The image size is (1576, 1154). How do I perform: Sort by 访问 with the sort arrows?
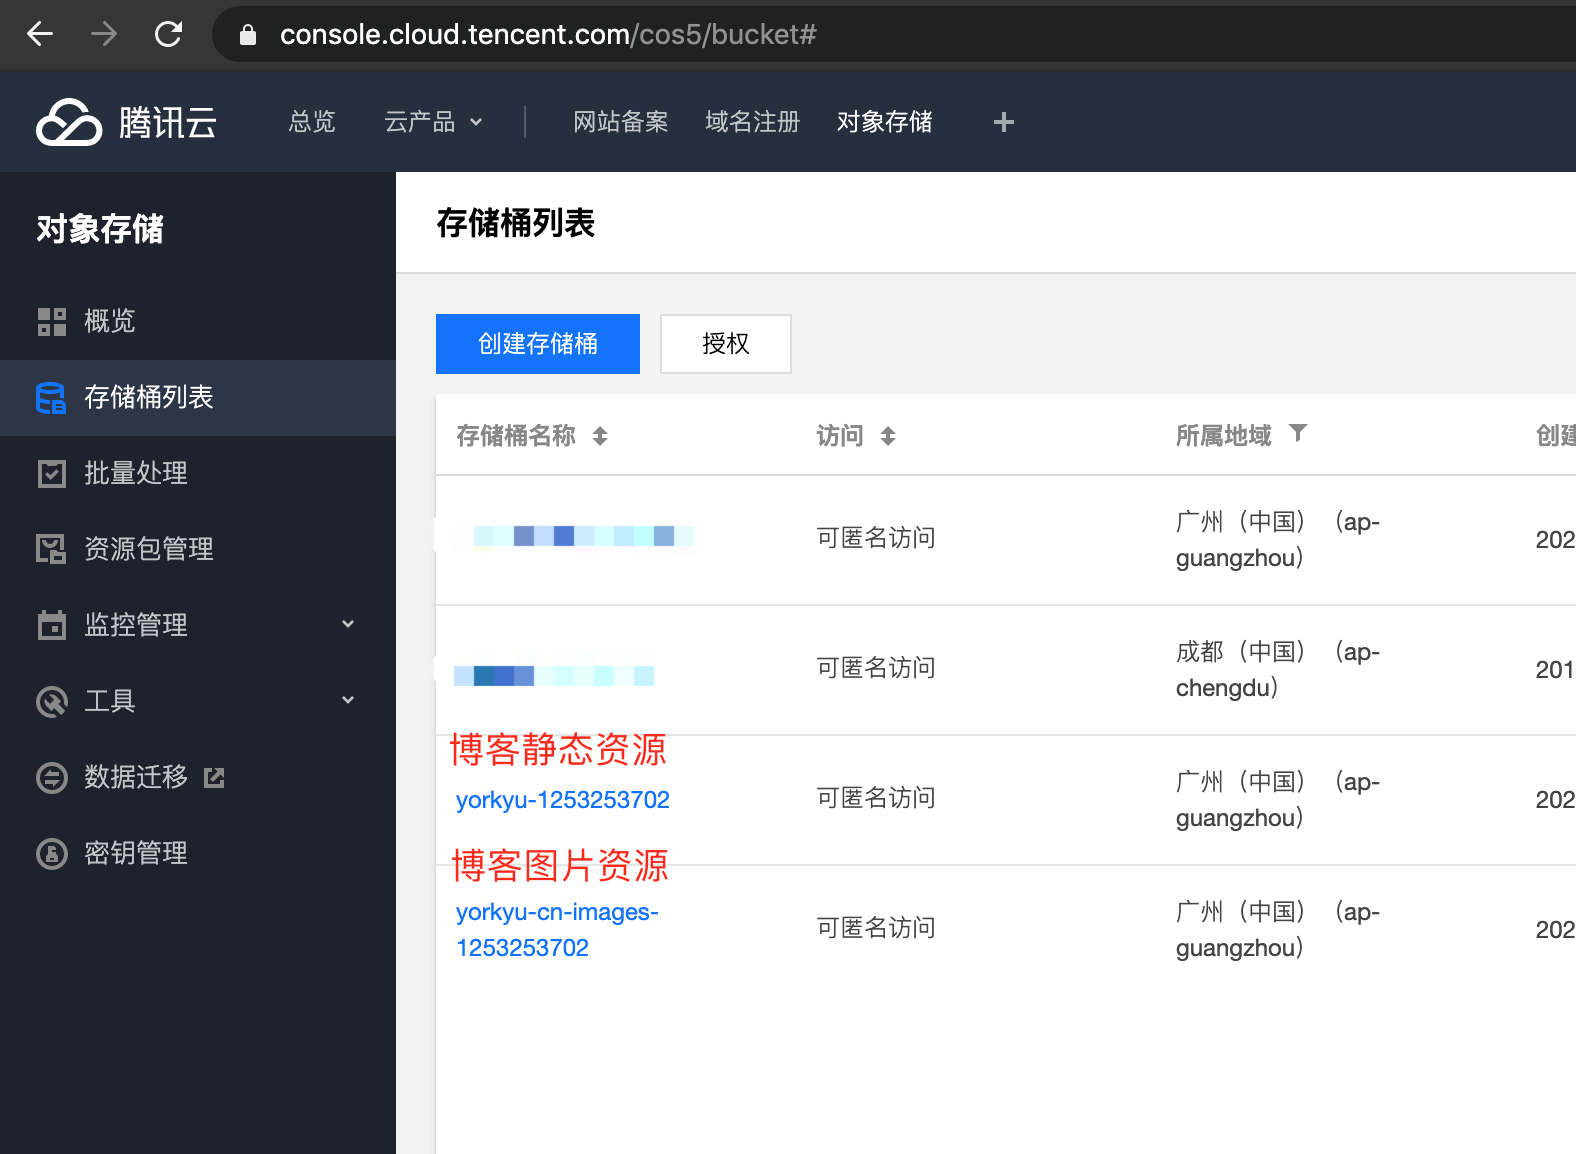pos(888,436)
